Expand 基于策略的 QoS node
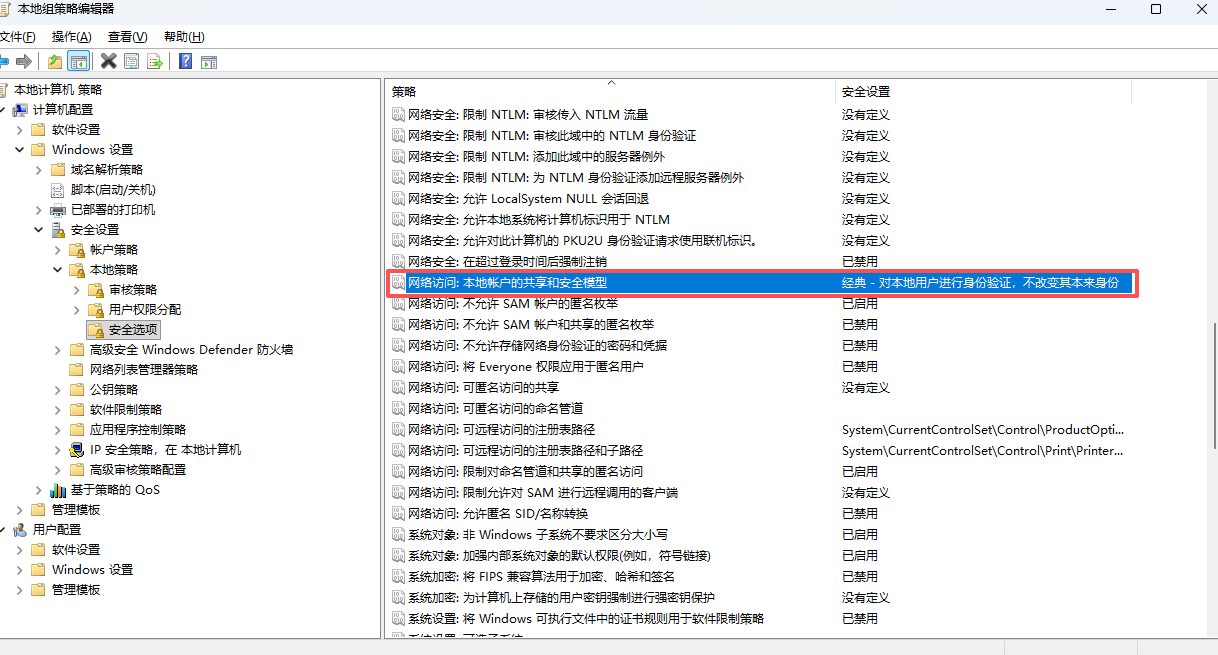Viewport: 1218px width, 655px height. 39,490
